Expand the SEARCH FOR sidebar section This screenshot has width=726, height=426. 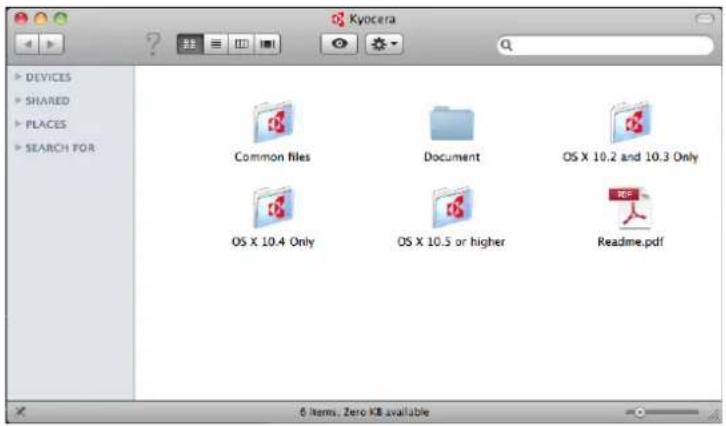tap(18, 147)
